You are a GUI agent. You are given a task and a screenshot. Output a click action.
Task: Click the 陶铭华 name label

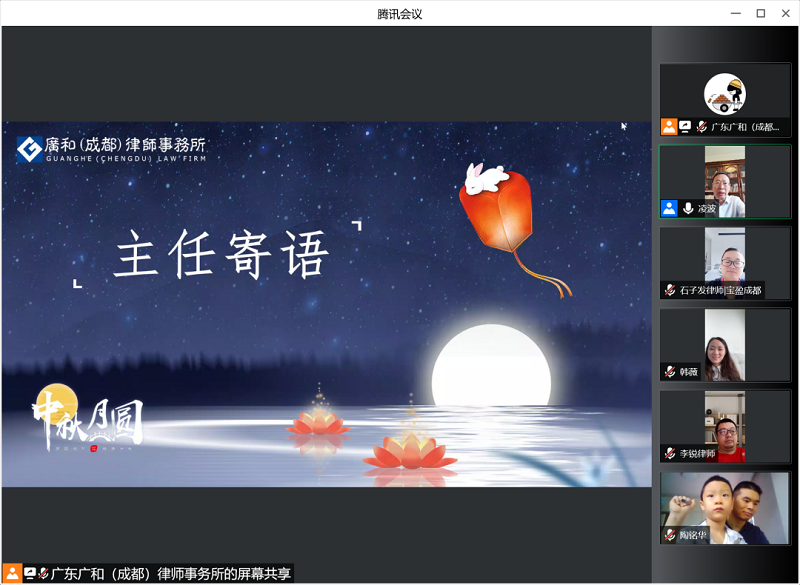(x=693, y=535)
